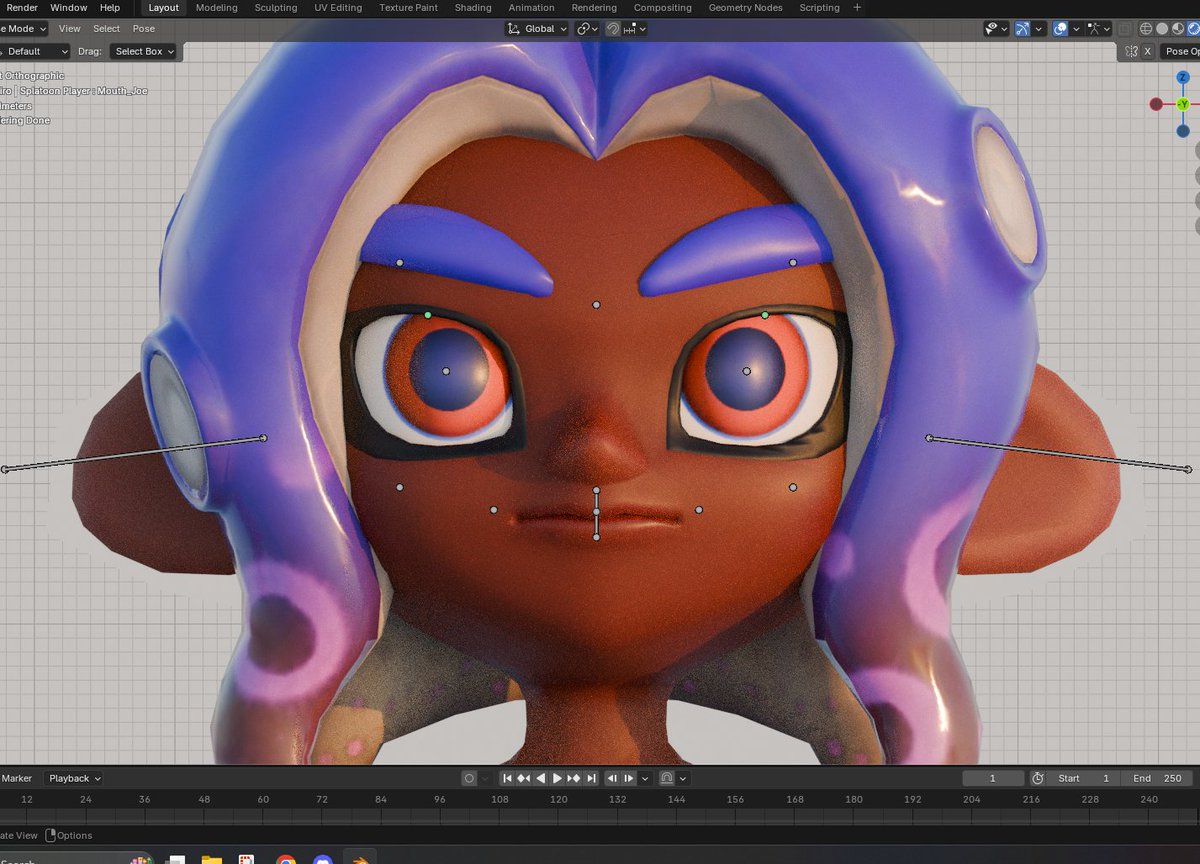Jump to the last frame
This screenshot has width=1200, height=864.
pyautogui.click(x=591, y=778)
